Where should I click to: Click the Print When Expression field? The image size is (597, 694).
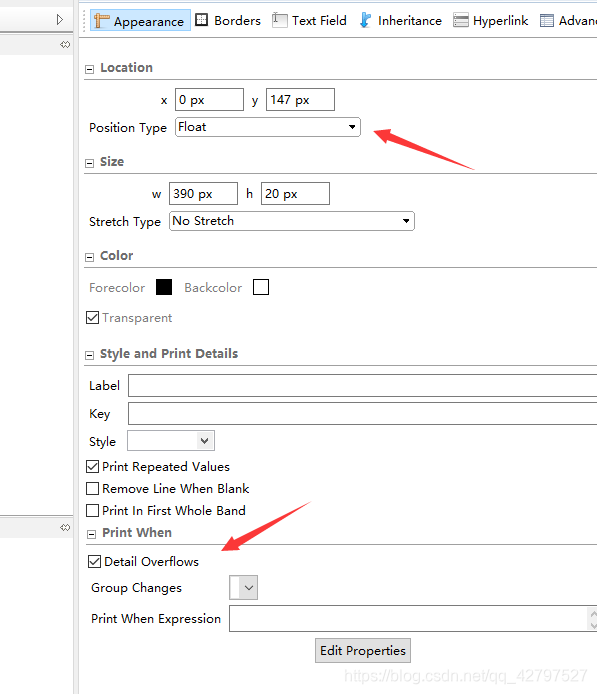click(413, 618)
